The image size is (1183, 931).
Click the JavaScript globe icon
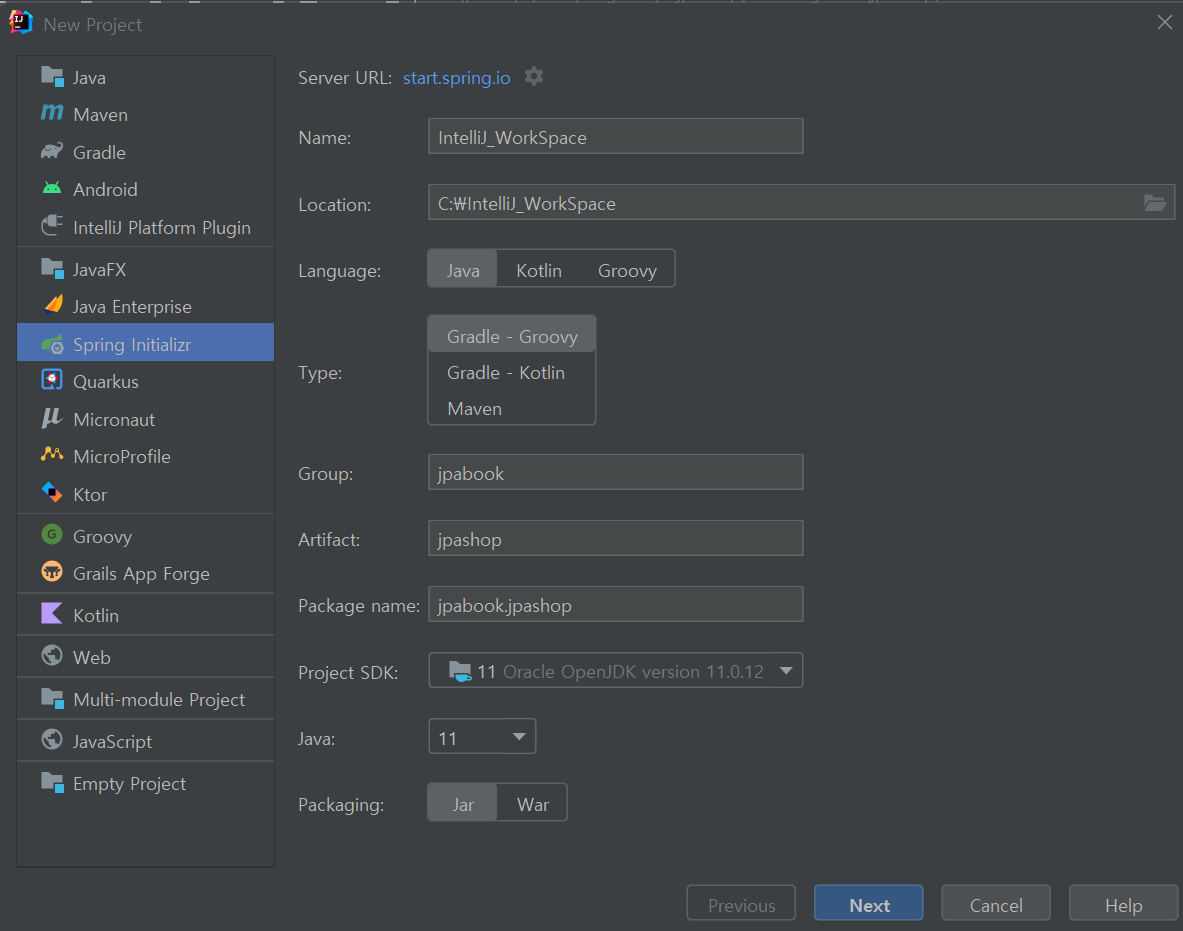(52, 740)
